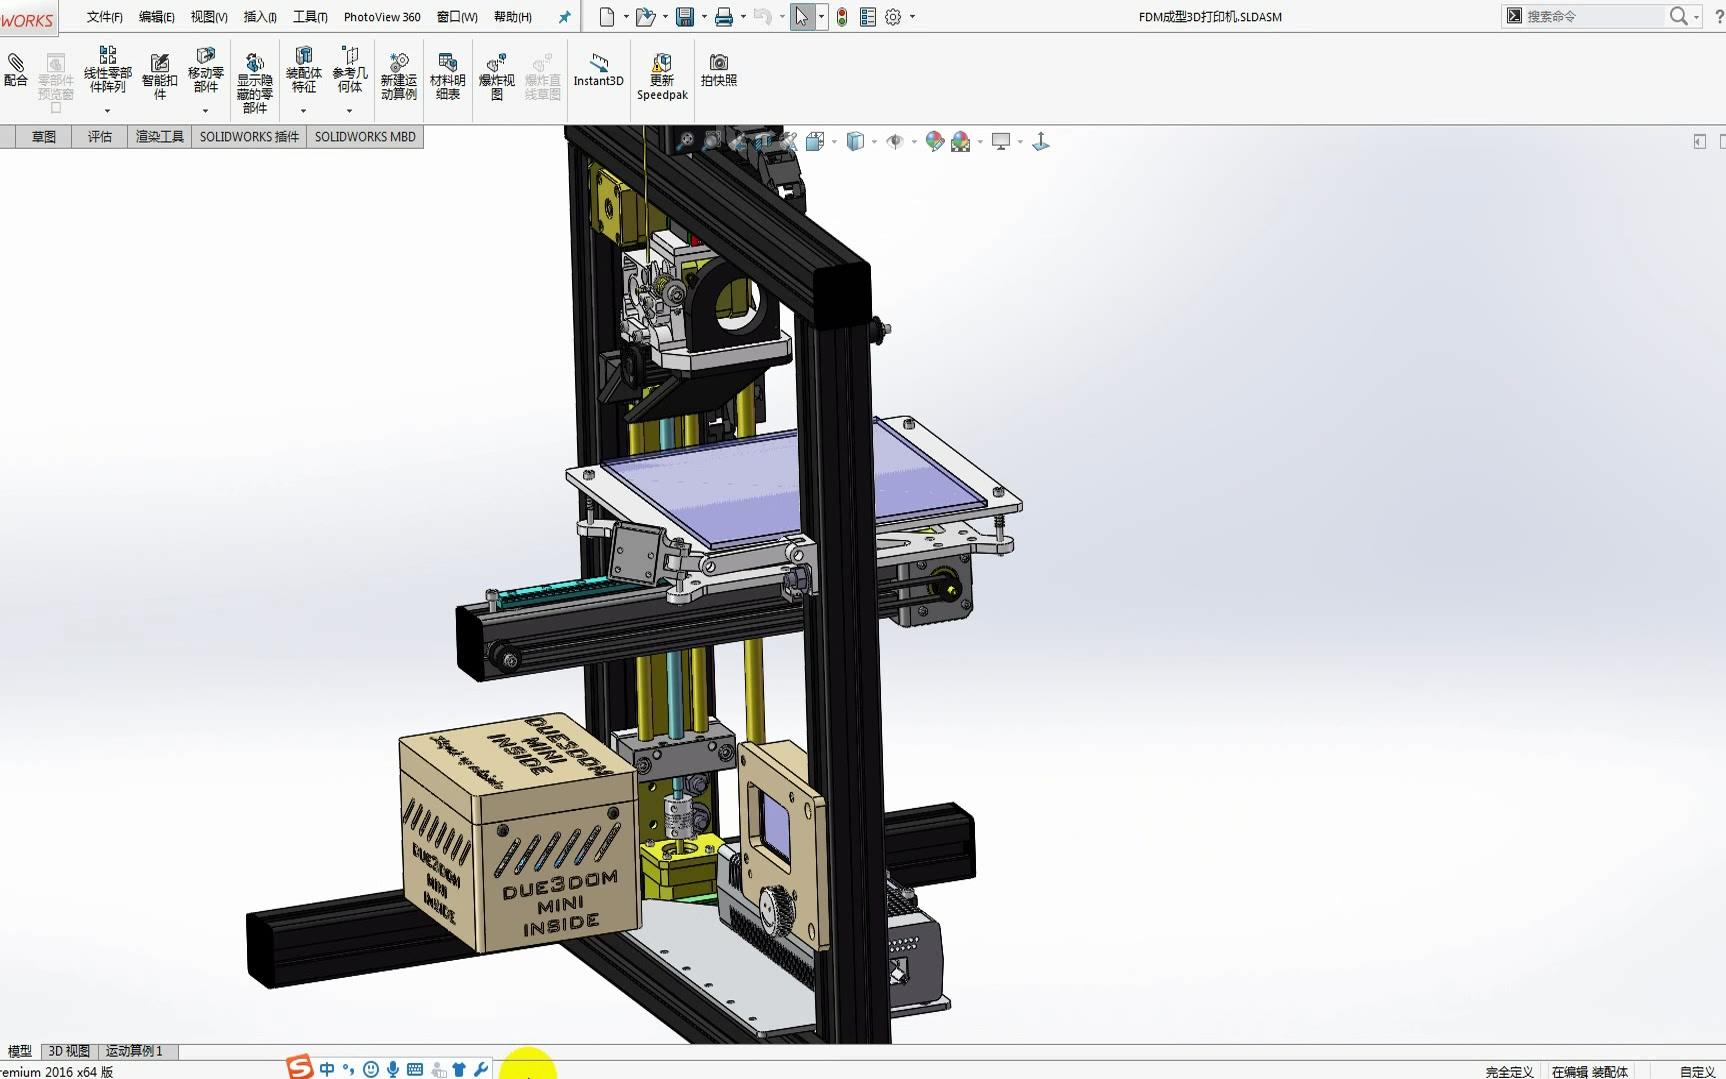Click the 搜索命令 search field
Image resolution: width=1726 pixels, height=1079 pixels.
[1594, 17]
